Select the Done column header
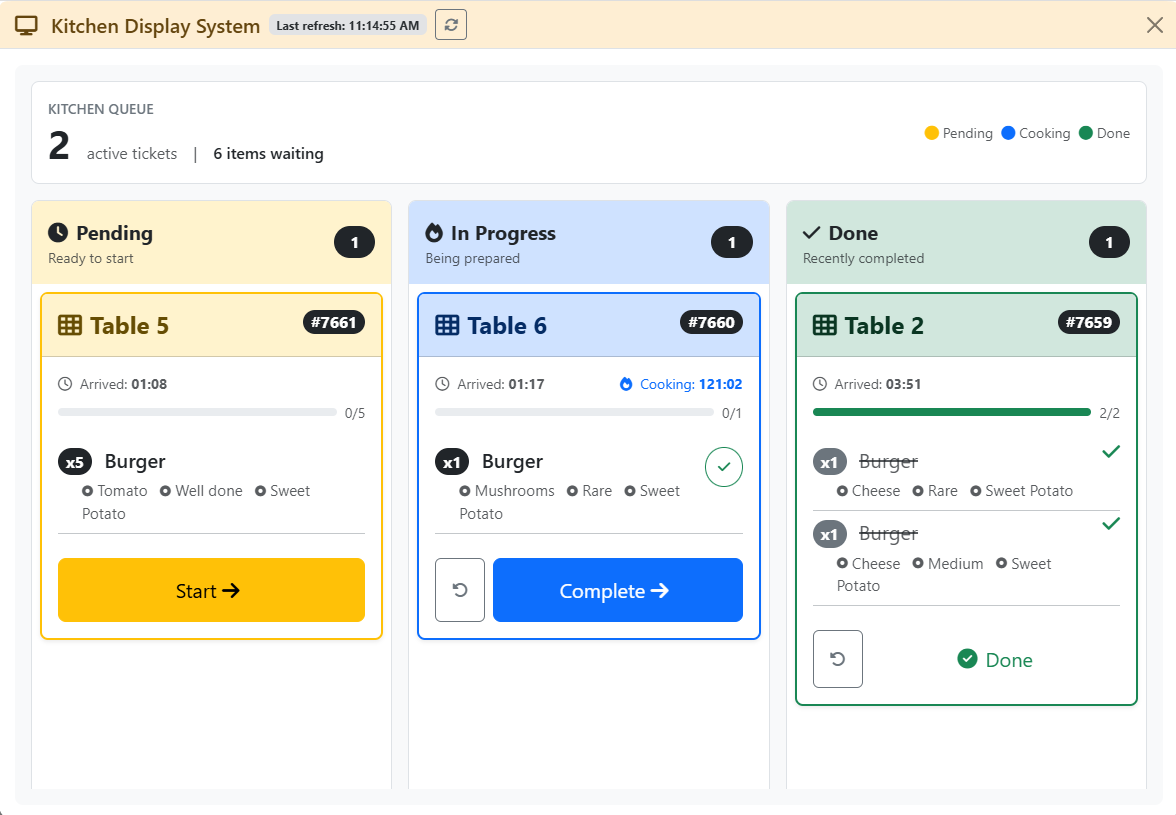 pyautogui.click(x=966, y=242)
